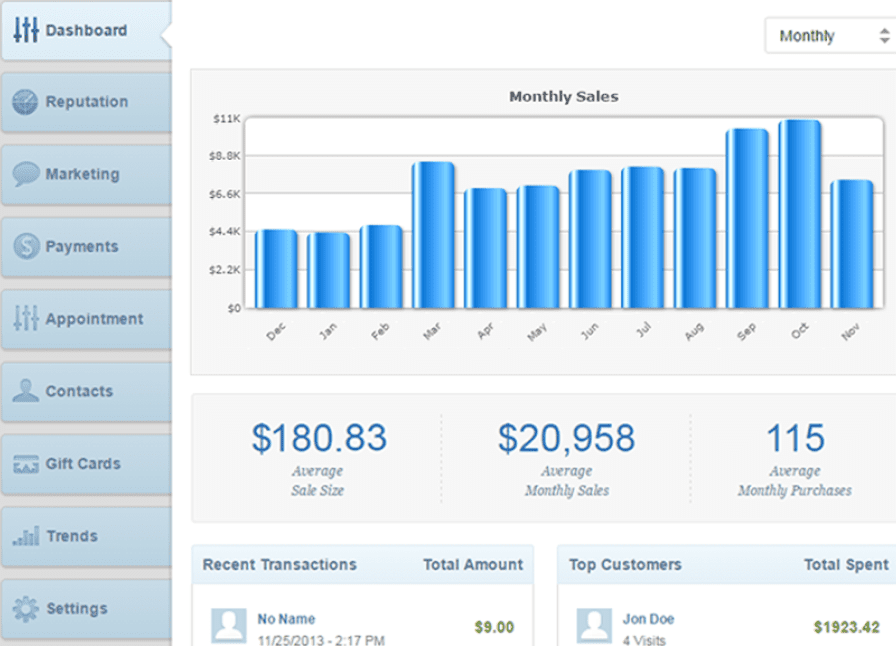The width and height of the screenshot is (896, 646).
Task: Click the Settings gear icon
Action: pos(26,608)
